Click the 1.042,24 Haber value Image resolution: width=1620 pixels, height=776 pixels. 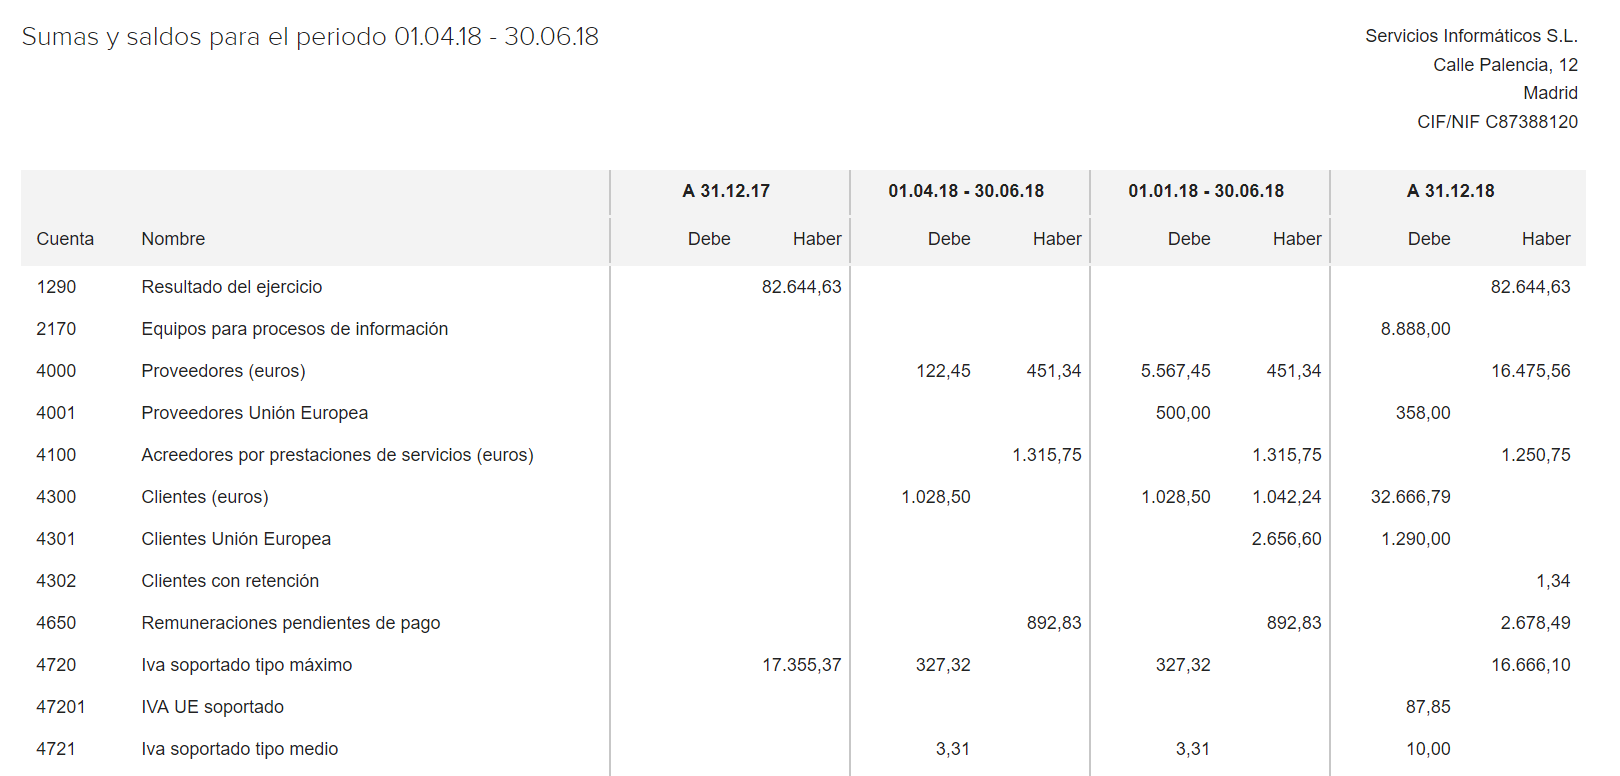pyautogui.click(x=1286, y=497)
